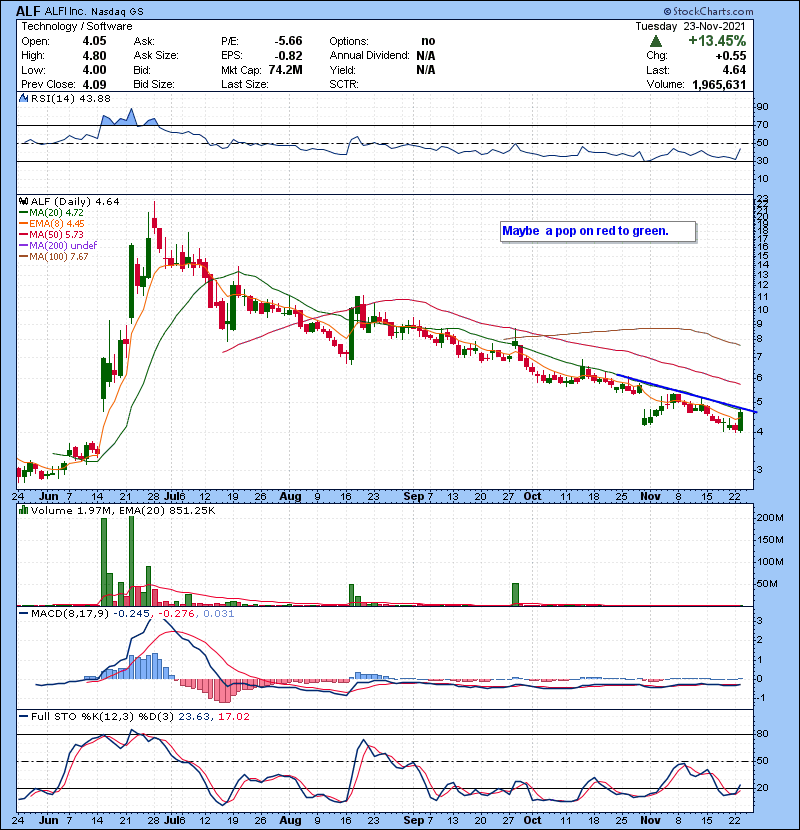
Task: Click the Volume 1.97M, EMA(20) 851.25K label
Action: tap(123, 511)
